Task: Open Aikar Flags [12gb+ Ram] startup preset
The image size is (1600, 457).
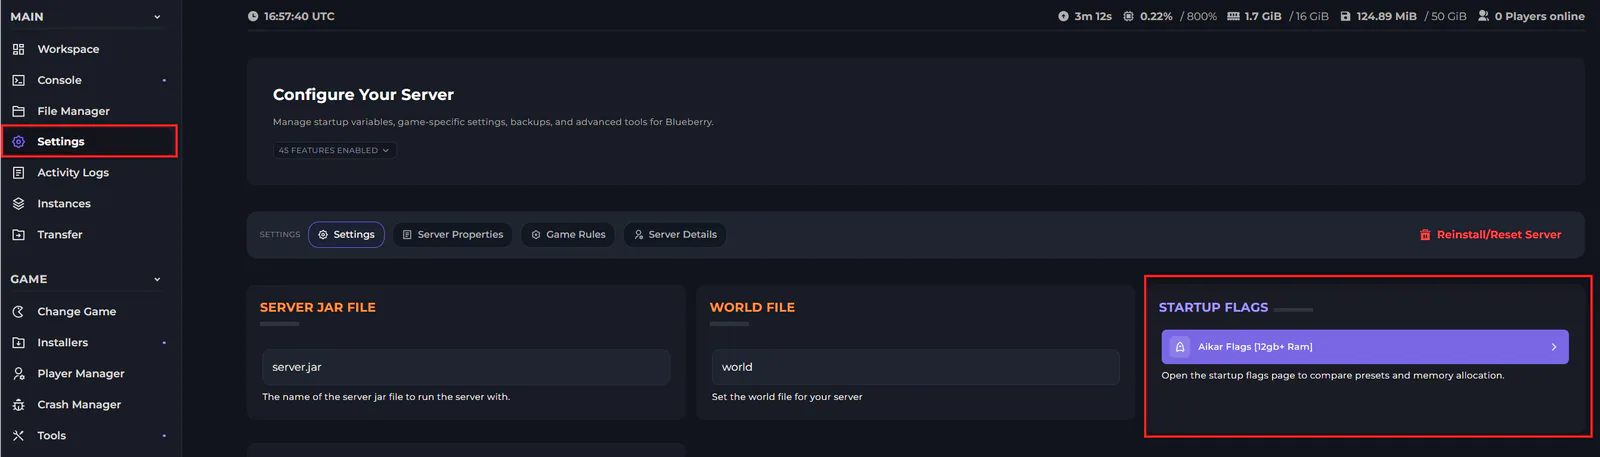Action: pyautogui.click(x=1365, y=347)
